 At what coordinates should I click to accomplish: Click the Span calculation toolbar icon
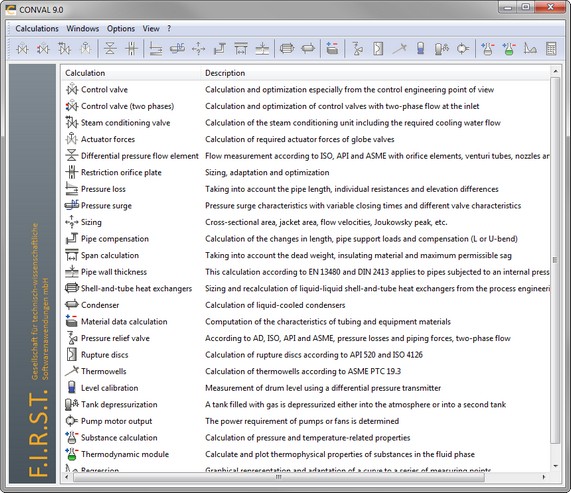241,48
